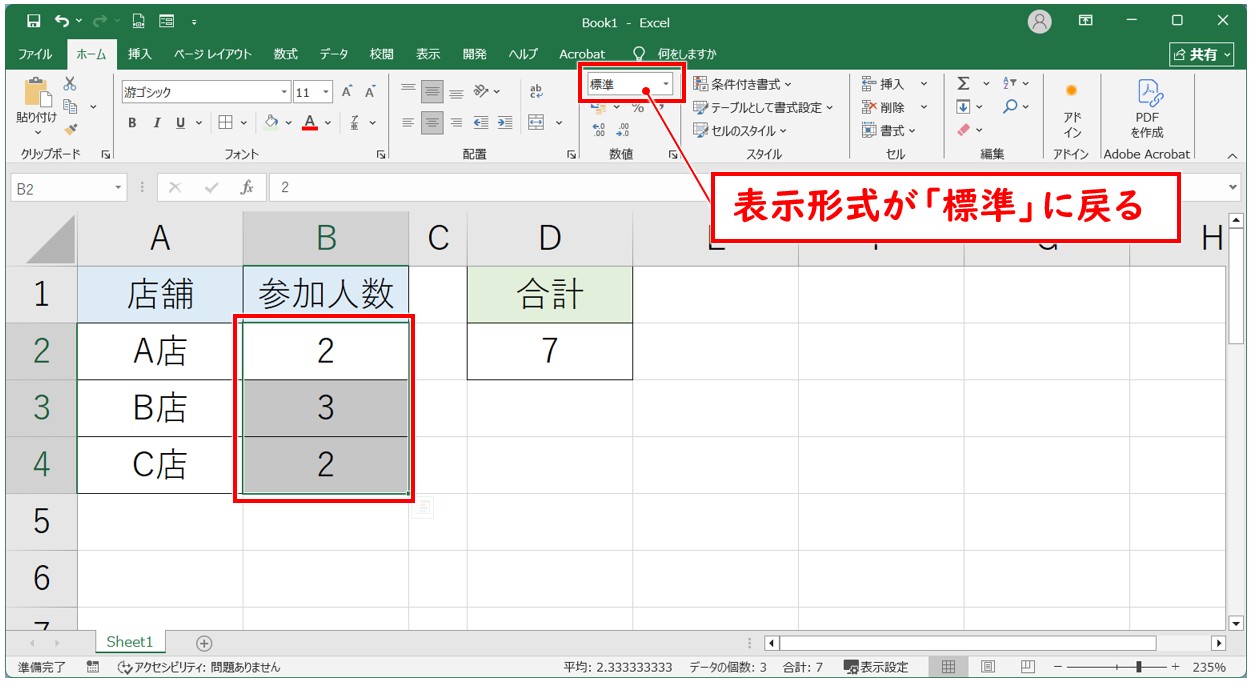Open the ファイル menu
This screenshot has width=1252, height=685.
[35, 54]
